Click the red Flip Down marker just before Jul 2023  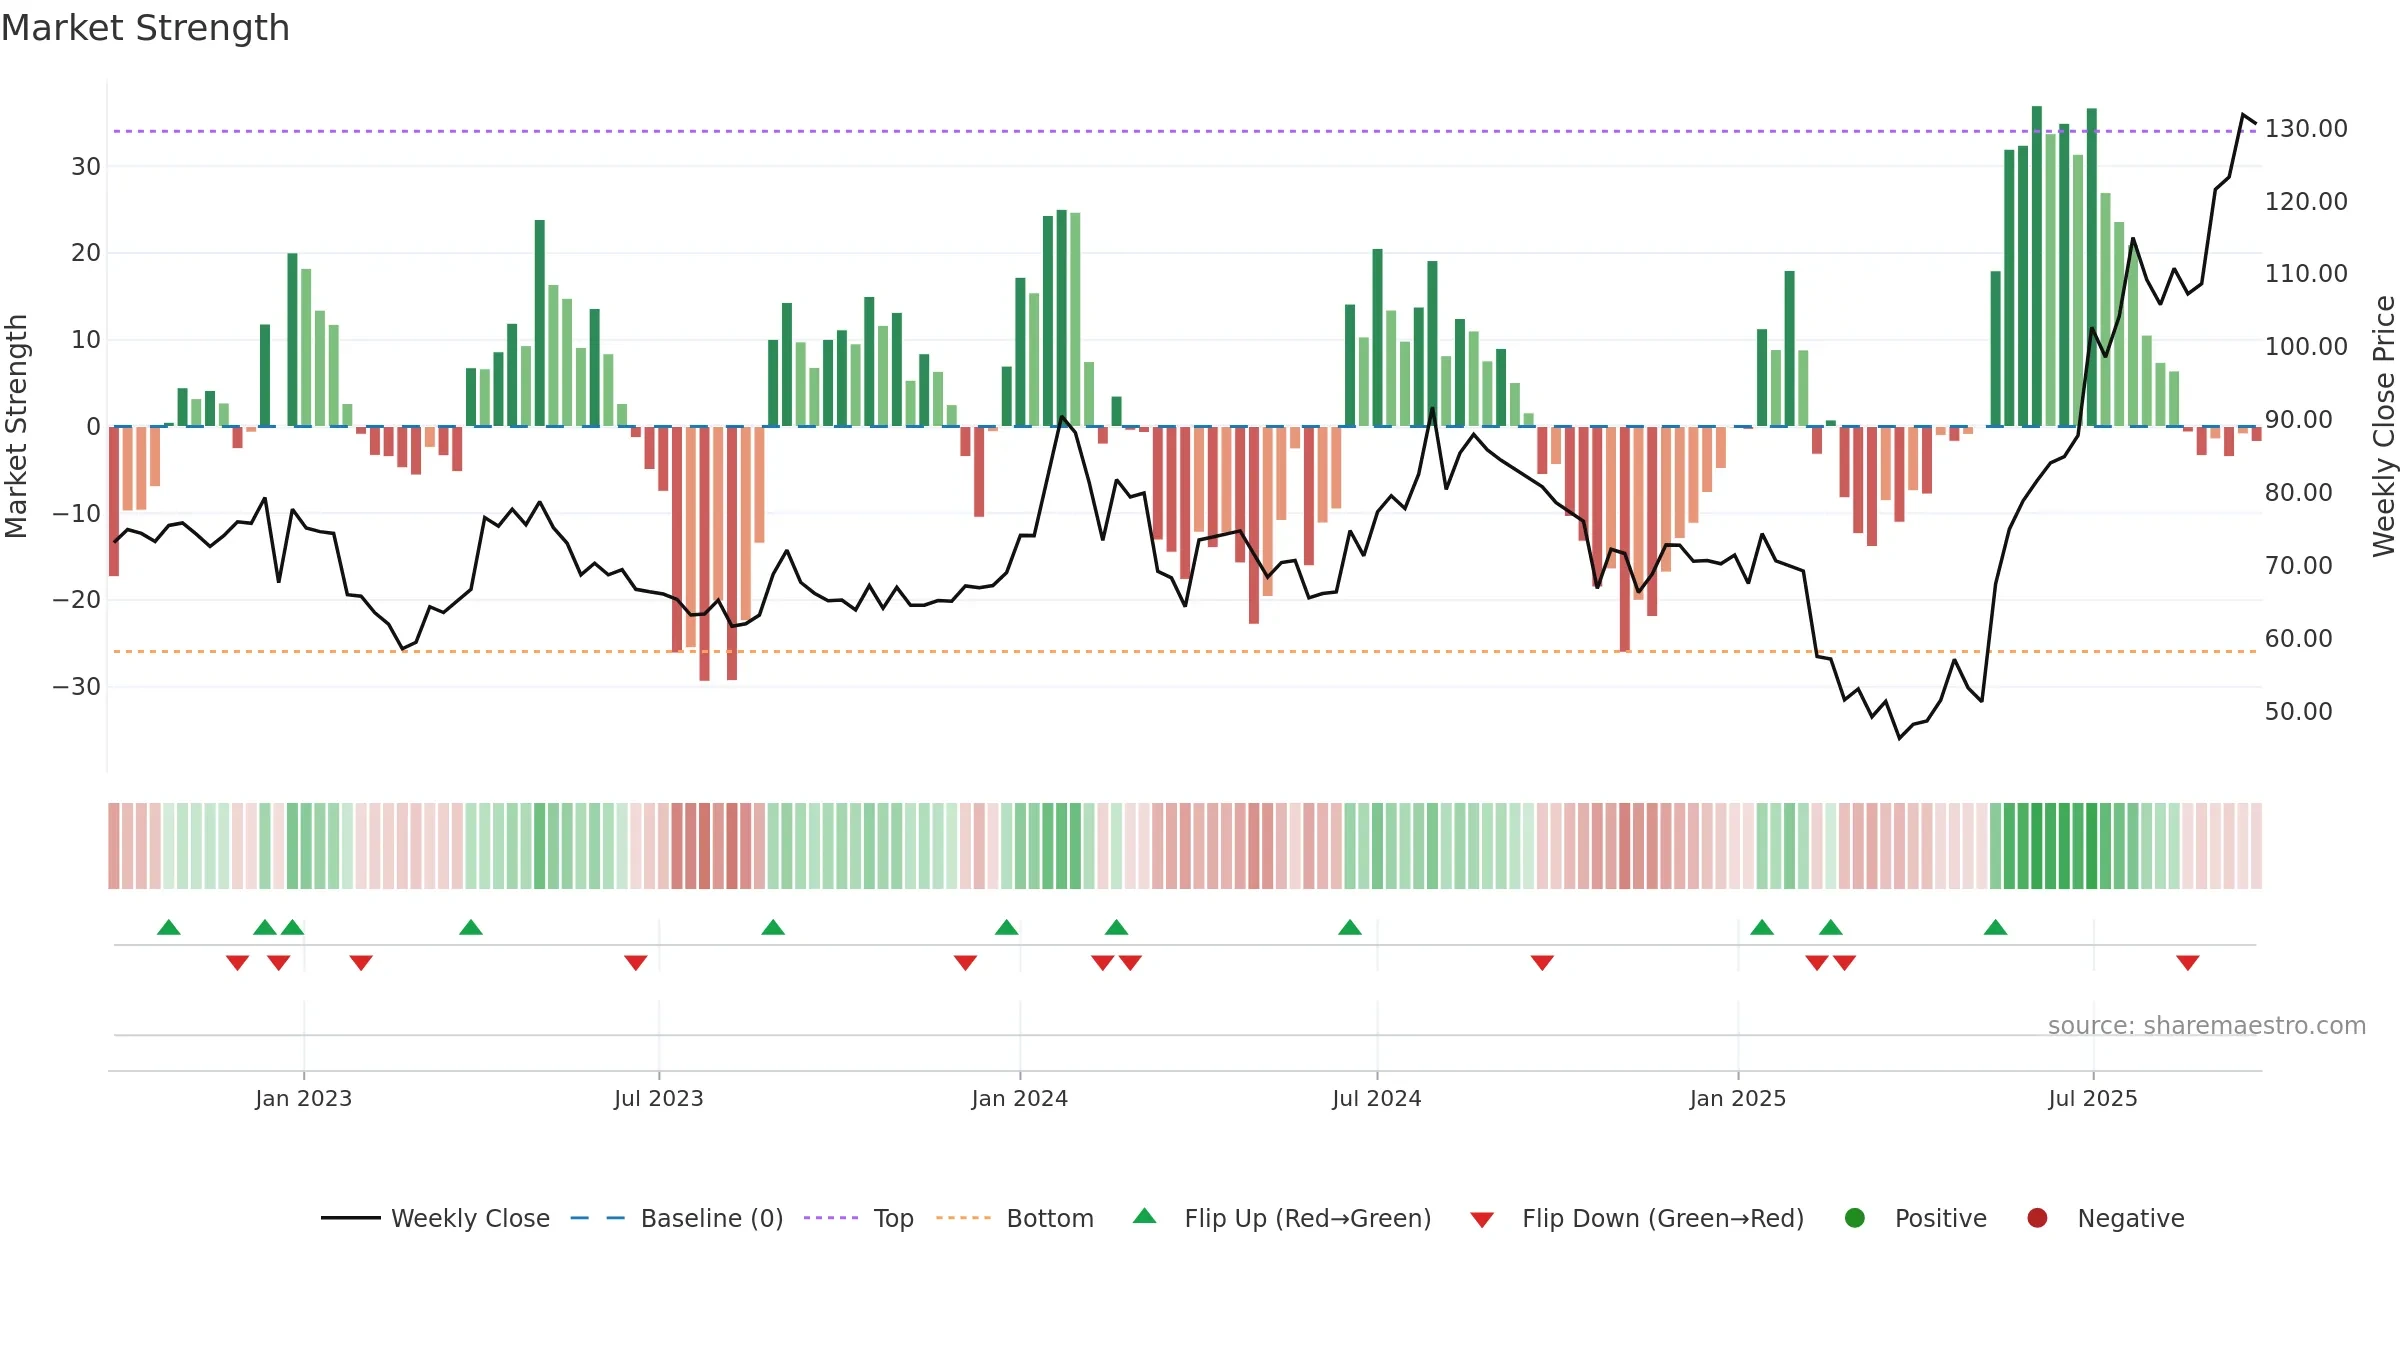(x=636, y=963)
